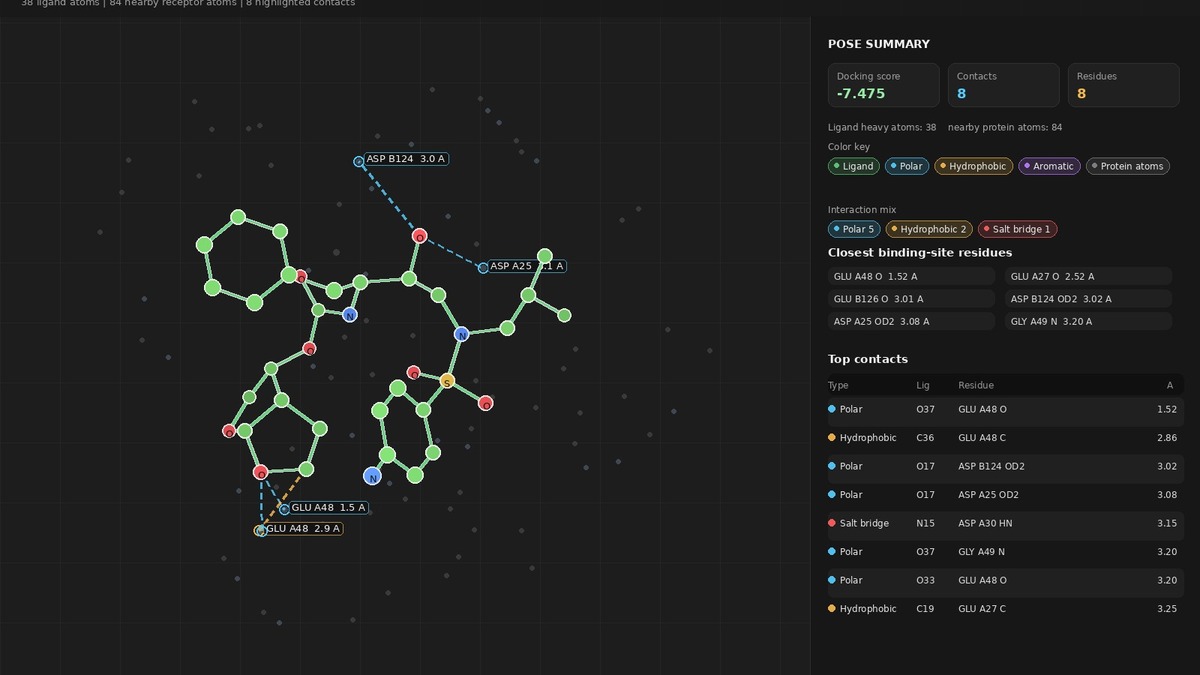Click the ASP B124 3.0 A contact label
1200x675 pixels.
point(406,159)
